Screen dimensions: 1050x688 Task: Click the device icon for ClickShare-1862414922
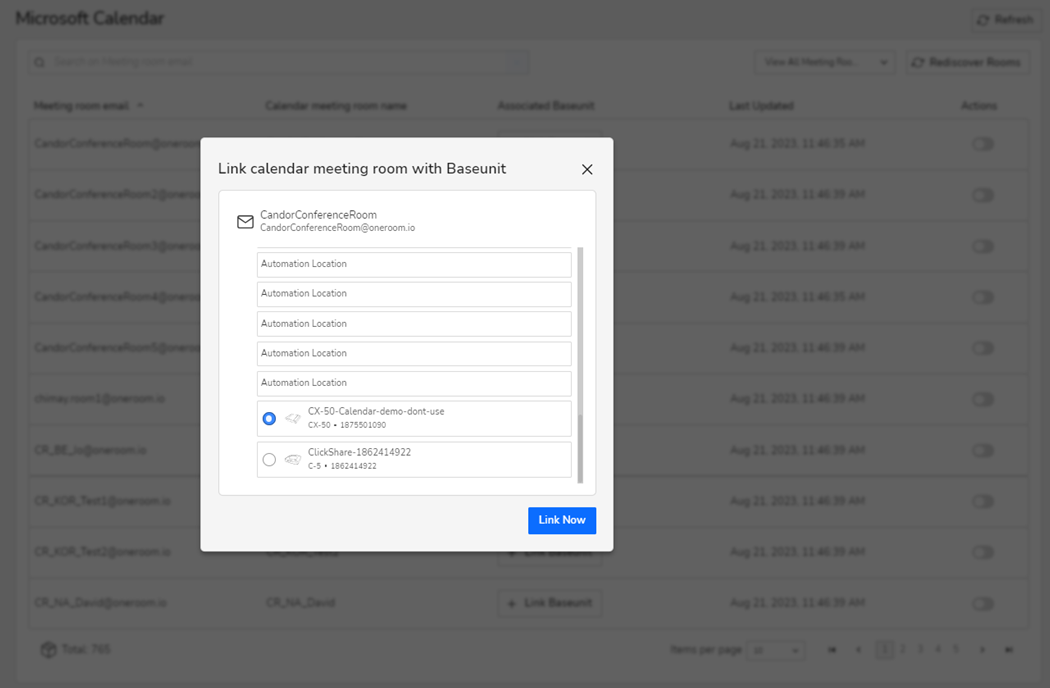tap(292, 459)
